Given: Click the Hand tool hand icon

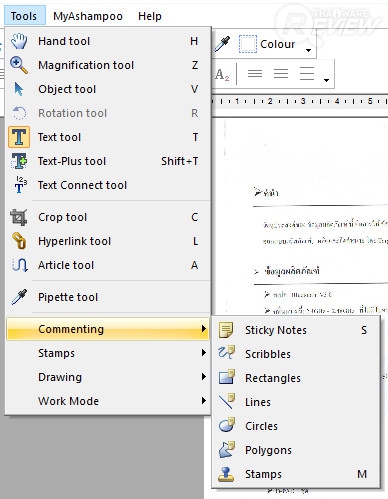Looking at the screenshot, I should (x=19, y=41).
